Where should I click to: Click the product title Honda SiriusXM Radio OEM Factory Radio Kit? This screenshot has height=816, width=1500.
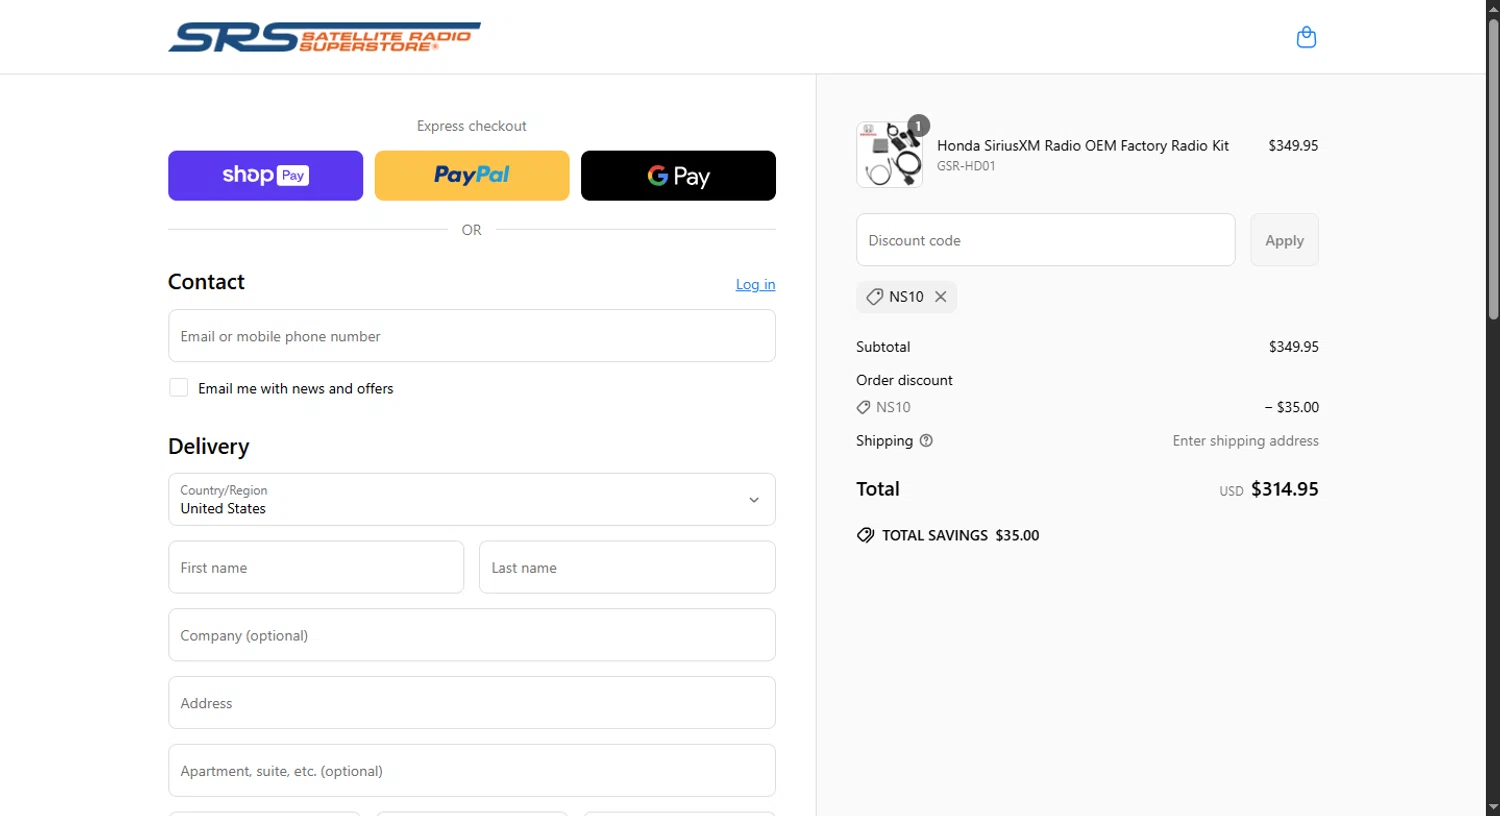pos(1083,146)
